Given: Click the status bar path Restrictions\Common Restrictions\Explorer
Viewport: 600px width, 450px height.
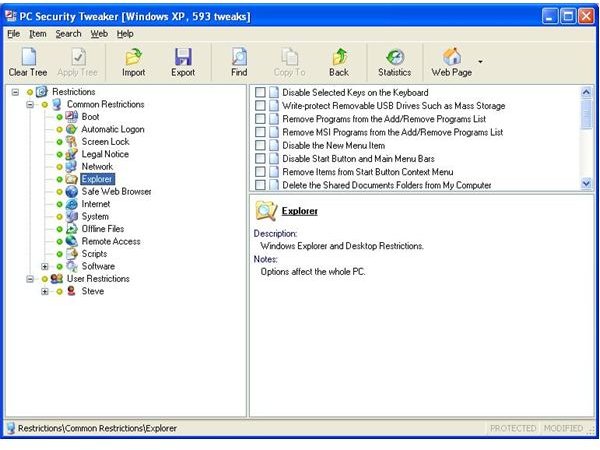Looking at the screenshot, I should point(97,428).
